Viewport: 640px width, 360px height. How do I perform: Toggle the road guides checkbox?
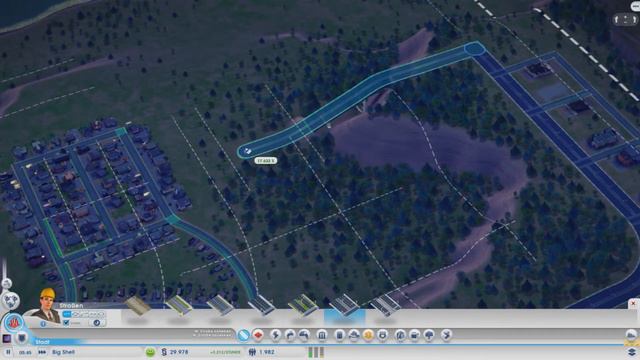tap(66, 323)
